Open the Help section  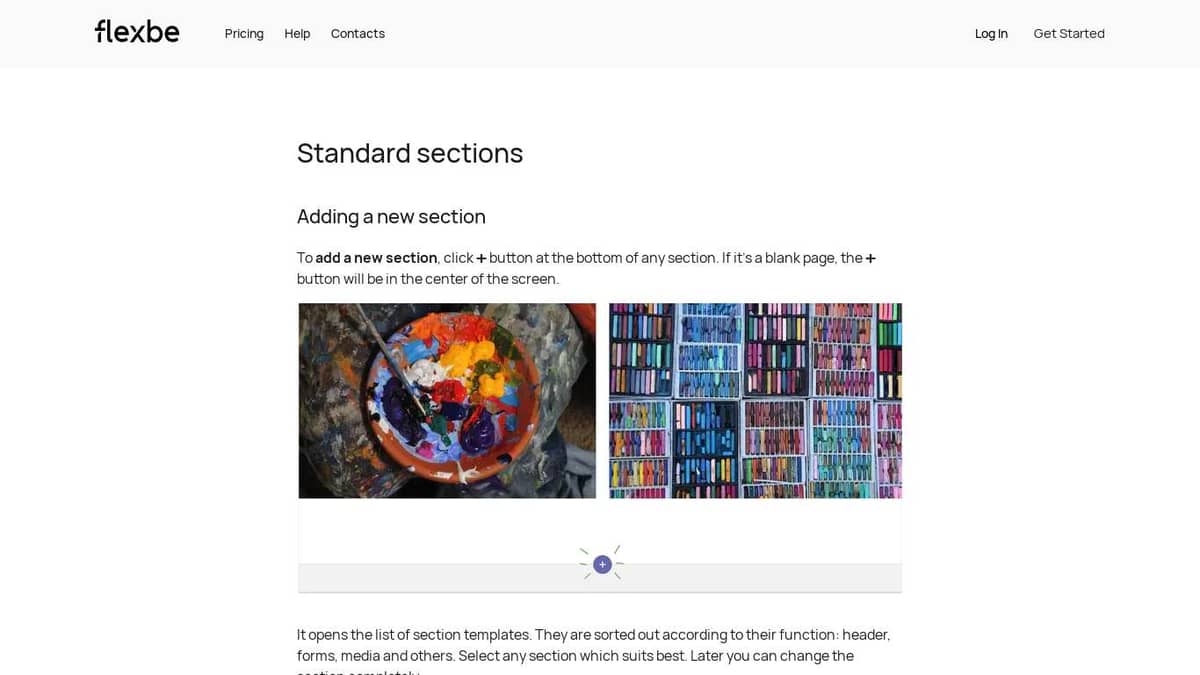click(297, 33)
